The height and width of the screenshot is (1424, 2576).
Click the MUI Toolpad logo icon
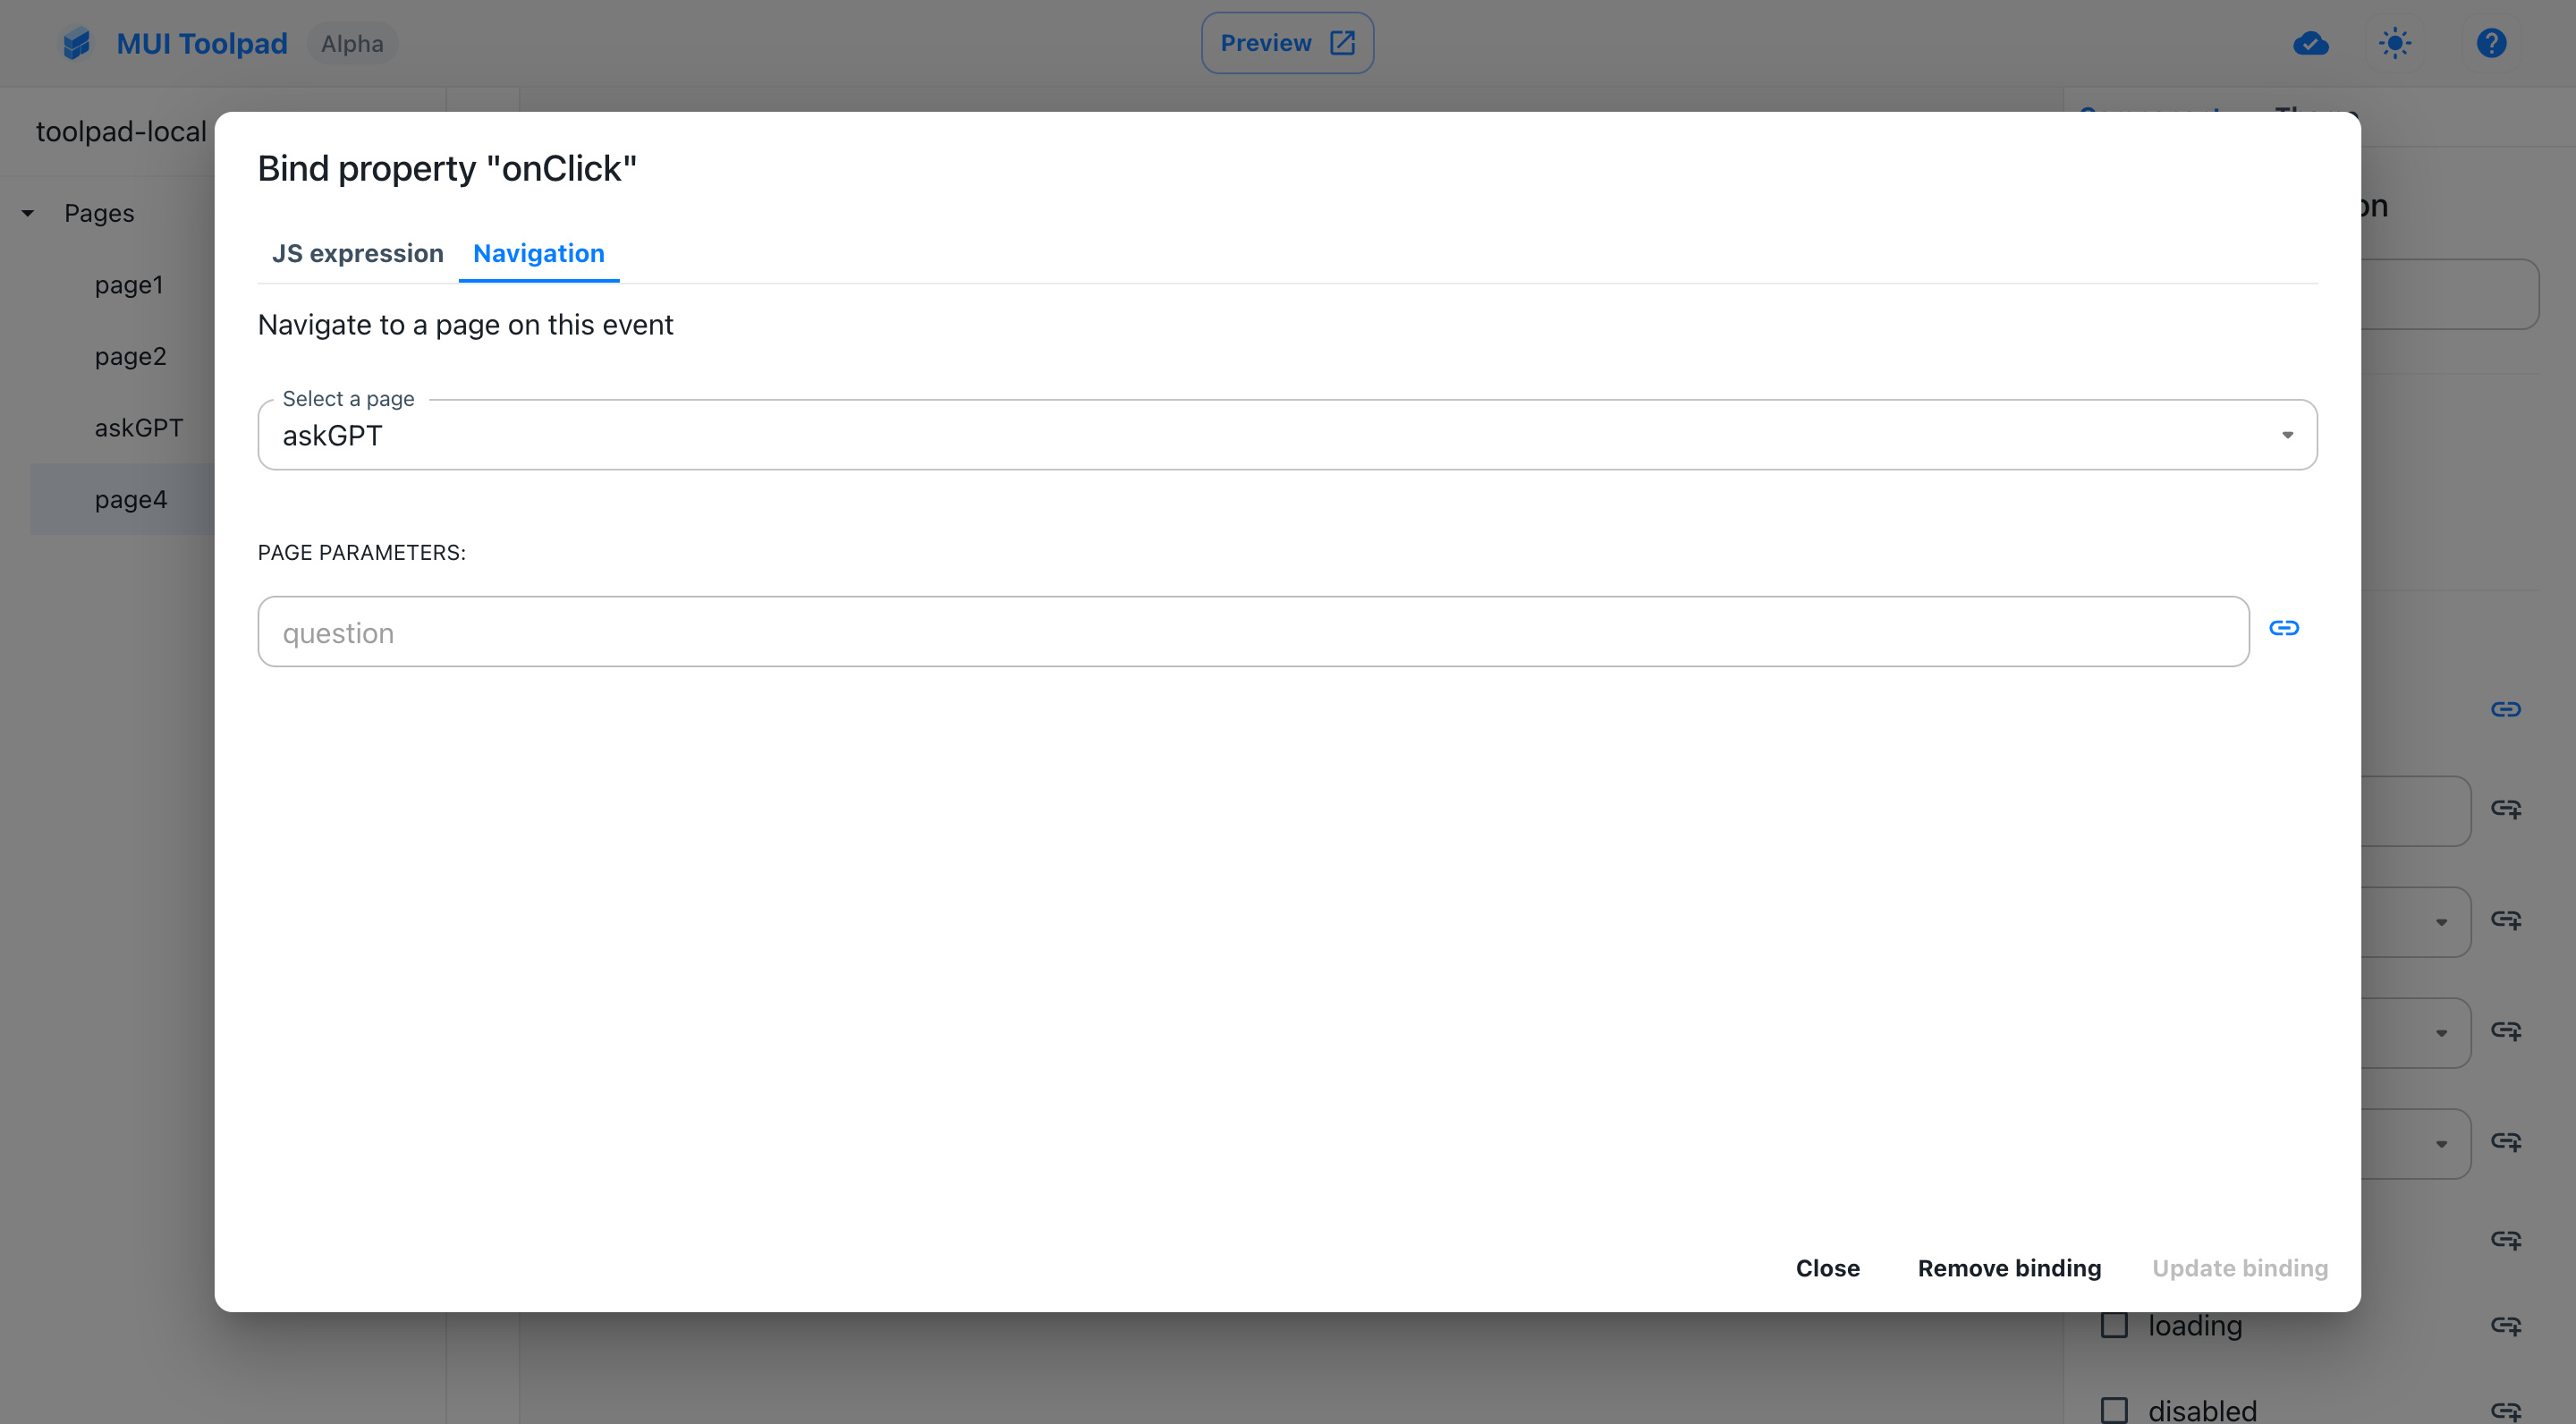point(77,42)
